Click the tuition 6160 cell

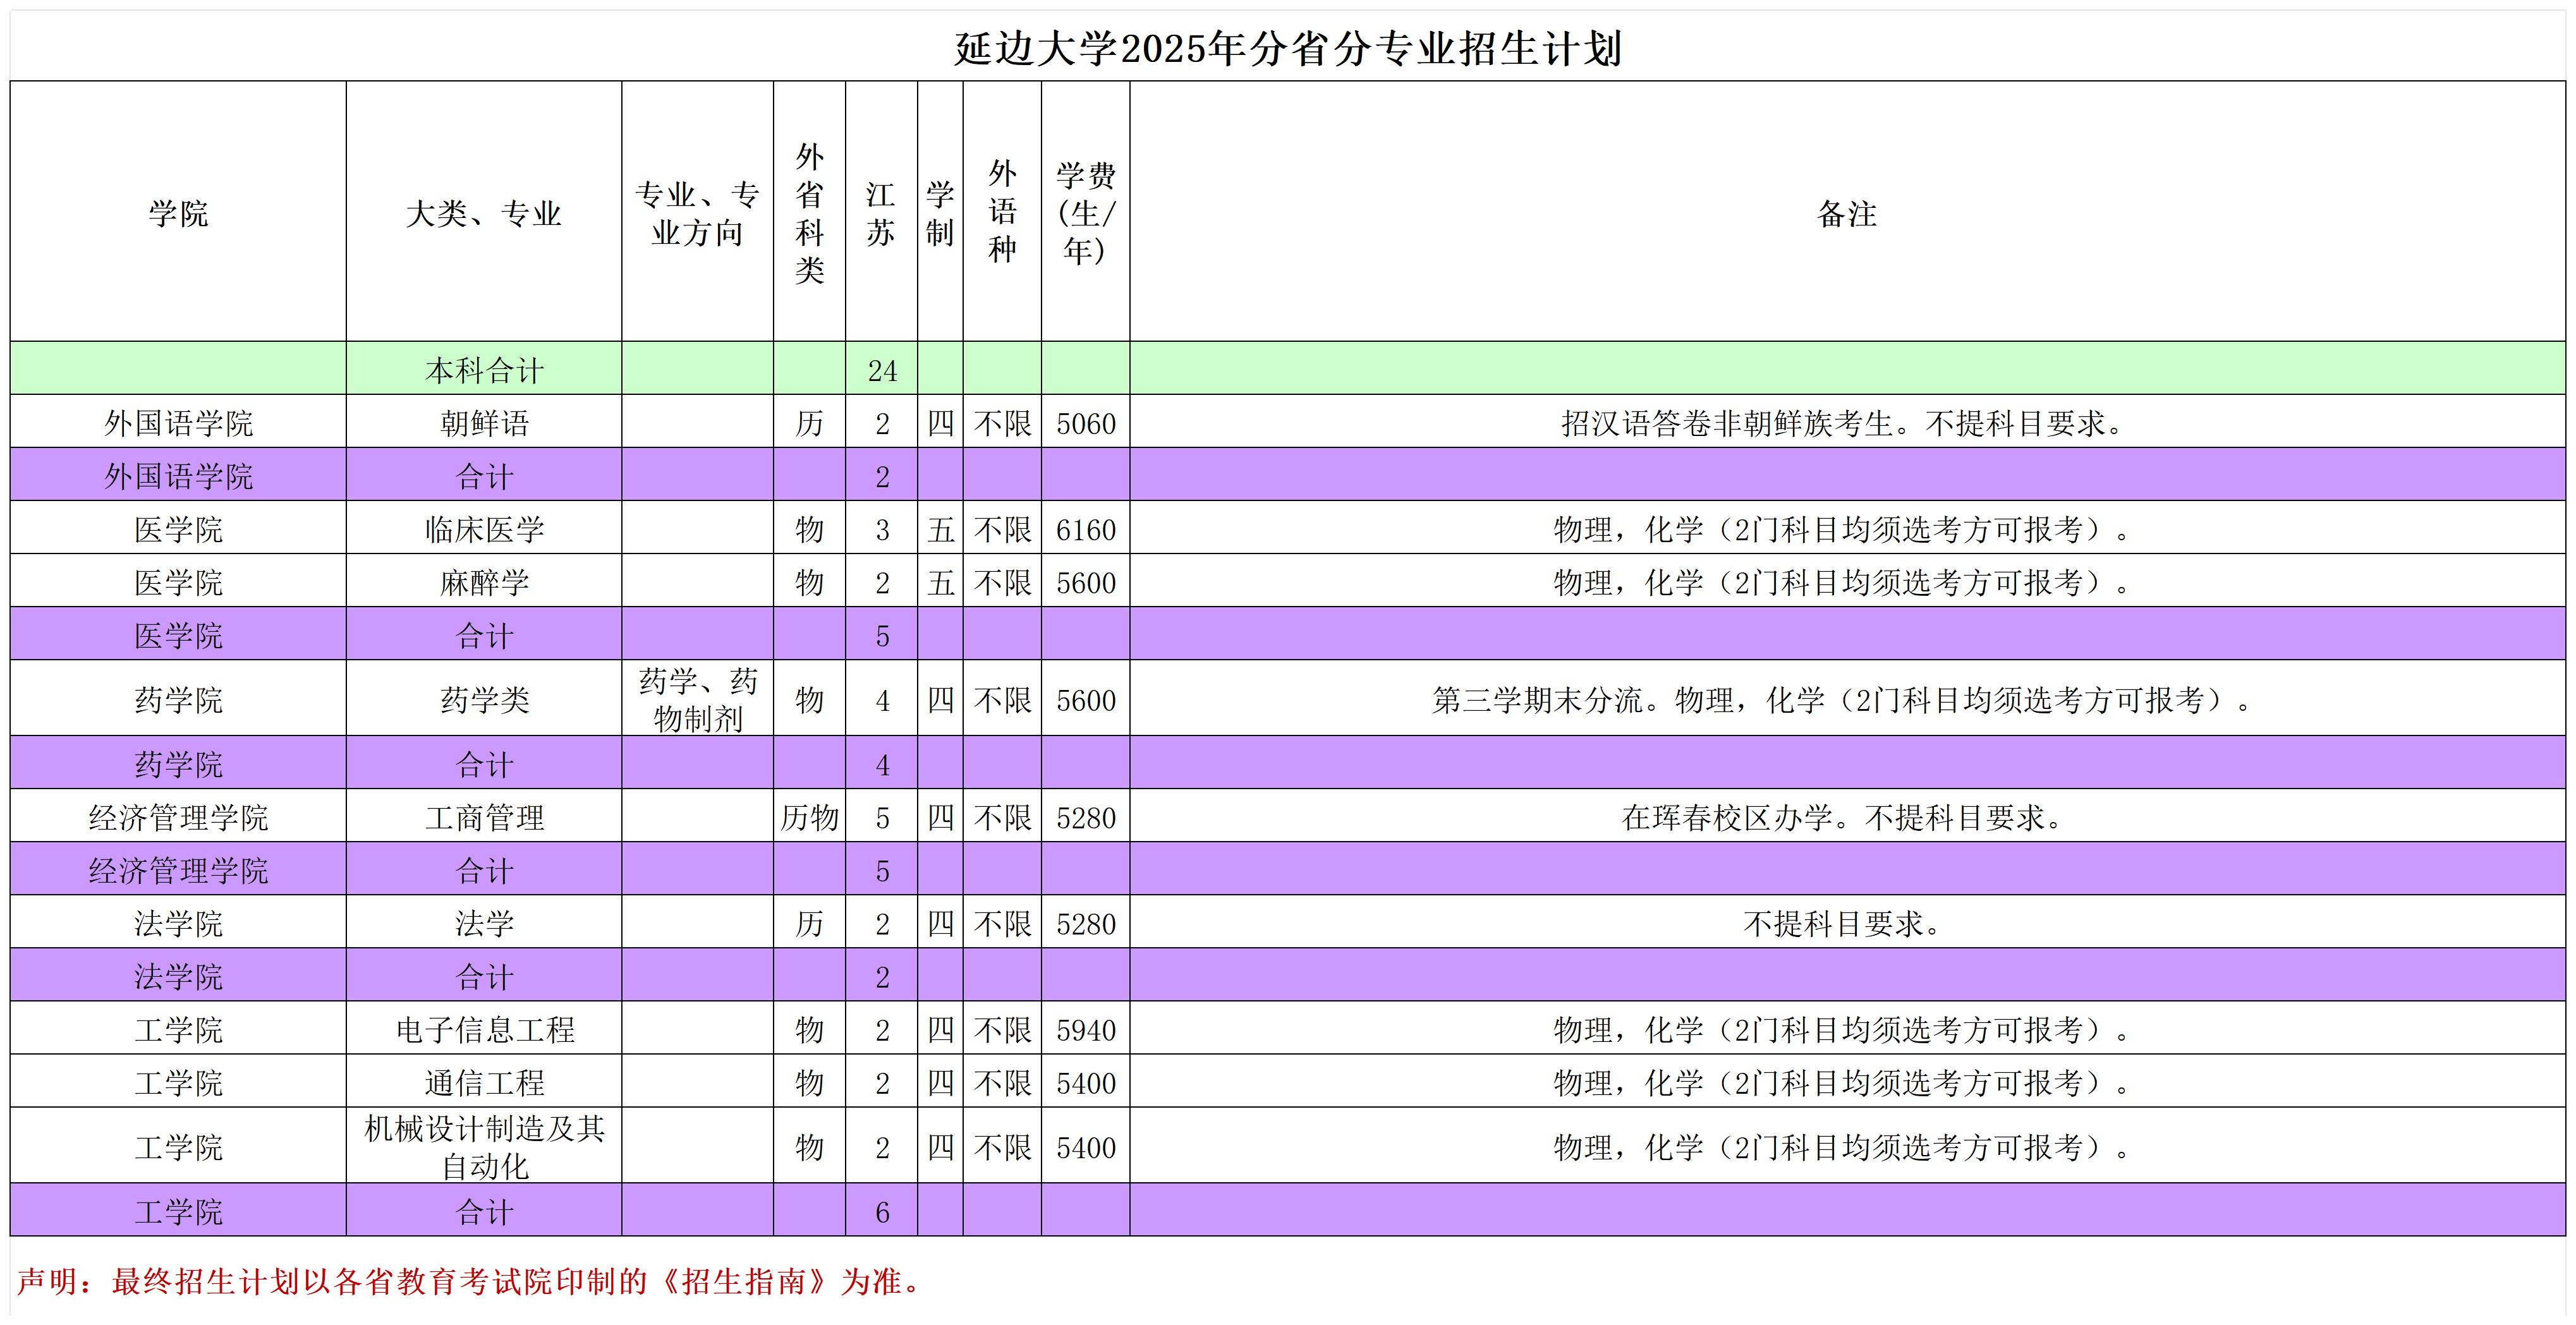(x=1085, y=528)
